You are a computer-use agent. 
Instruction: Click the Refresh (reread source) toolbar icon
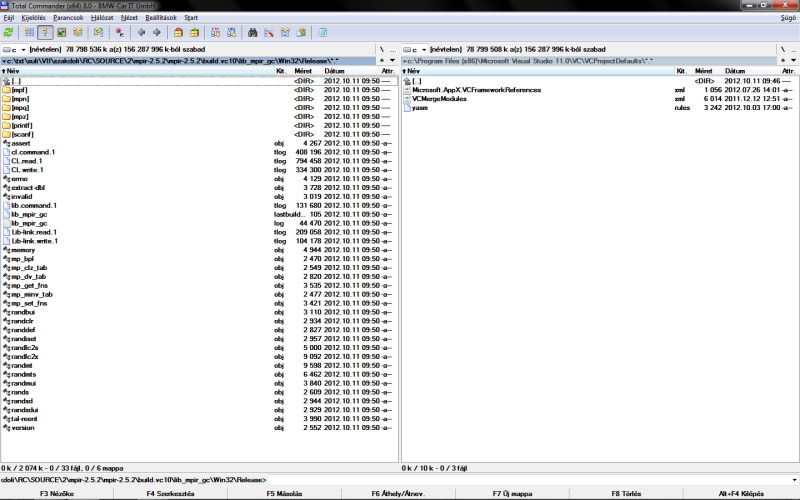point(9,32)
